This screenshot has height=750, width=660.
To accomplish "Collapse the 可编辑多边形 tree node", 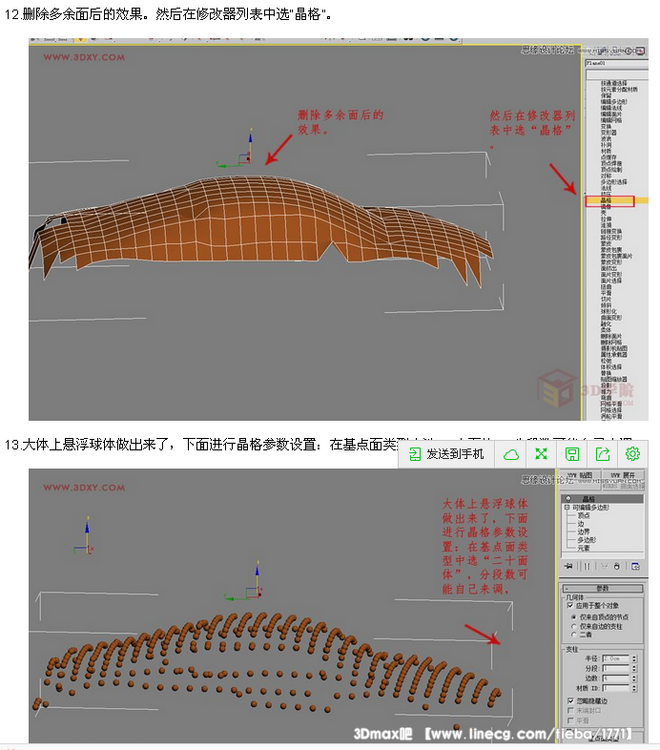I will (567, 507).
